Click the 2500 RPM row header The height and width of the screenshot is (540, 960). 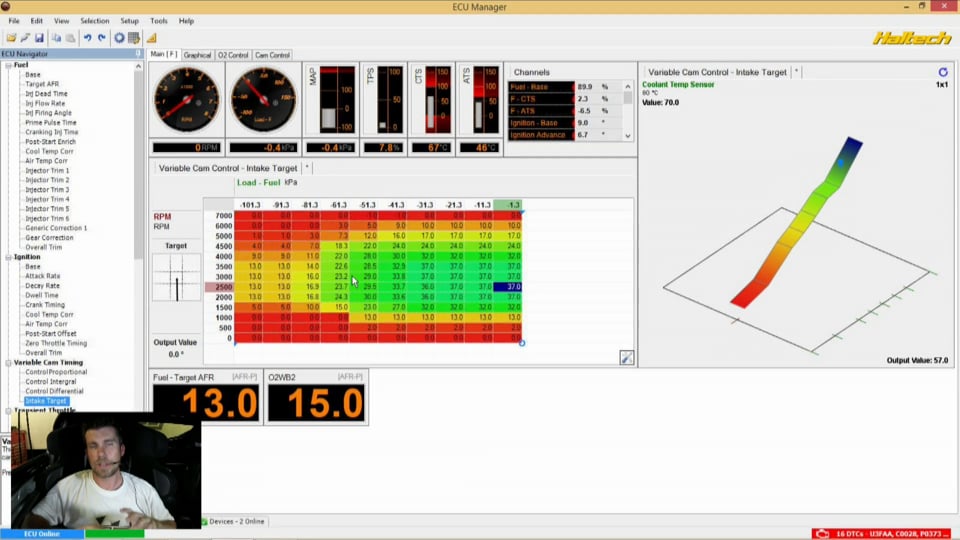coord(219,287)
